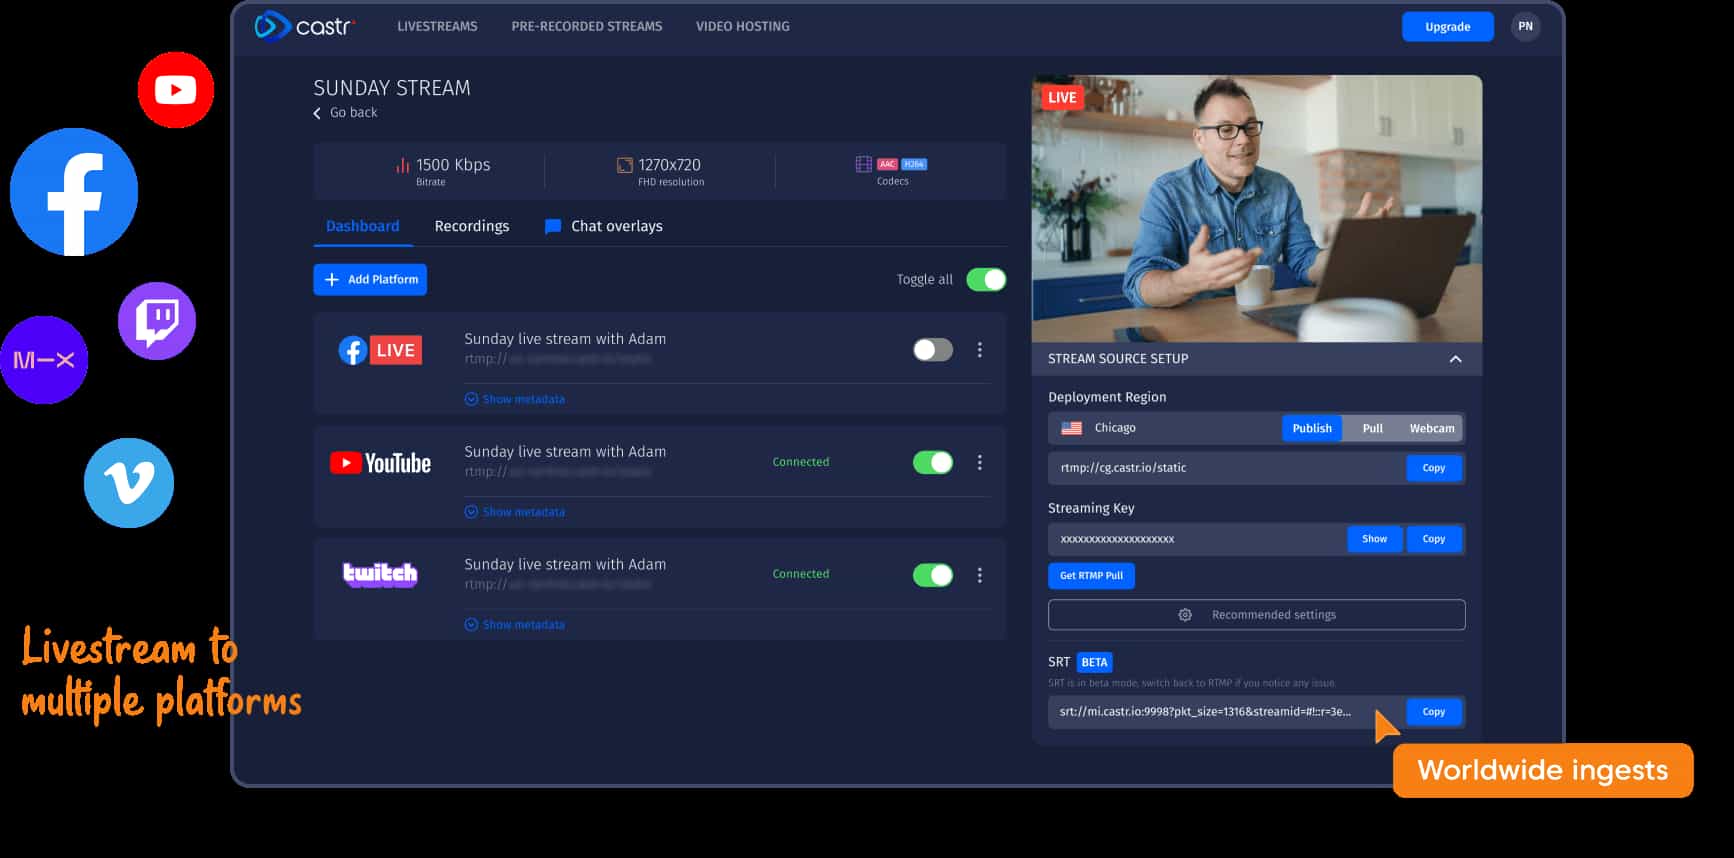This screenshot has width=1734, height=858.
Task: Click the AAC codec badge
Action: (887, 164)
